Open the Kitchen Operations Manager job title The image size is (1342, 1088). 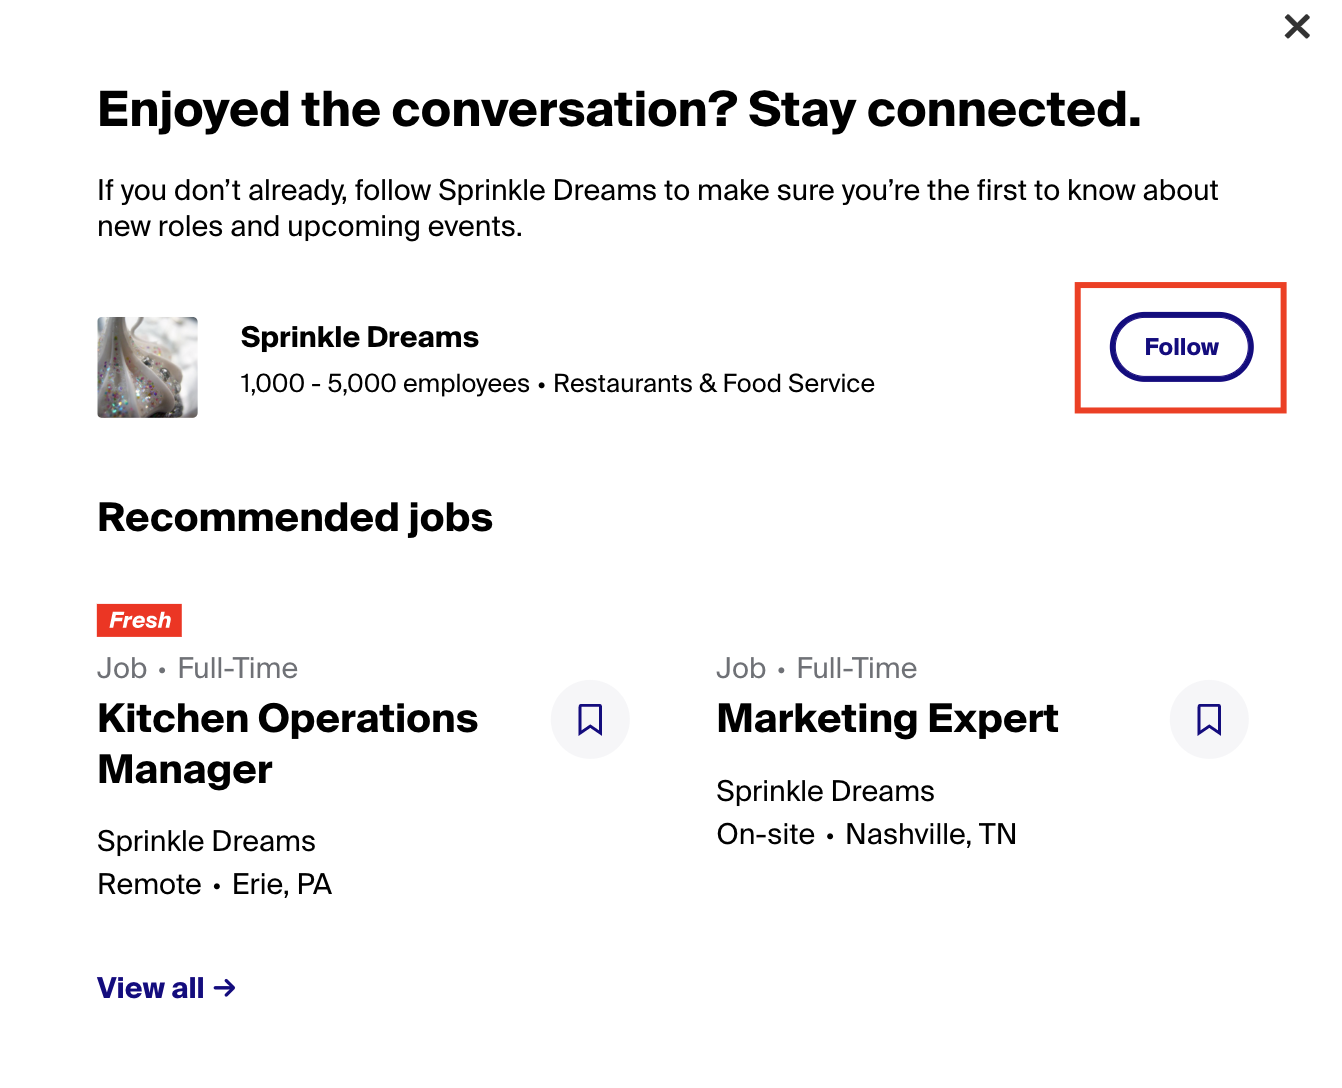pyautogui.click(x=288, y=744)
